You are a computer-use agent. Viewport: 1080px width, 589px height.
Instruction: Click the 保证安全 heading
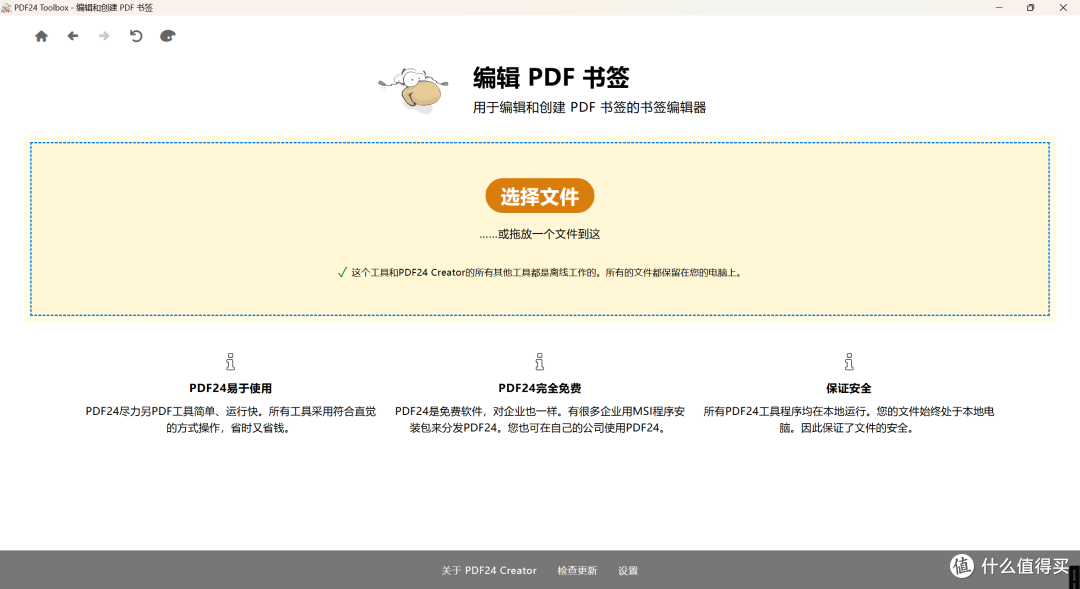click(x=849, y=389)
